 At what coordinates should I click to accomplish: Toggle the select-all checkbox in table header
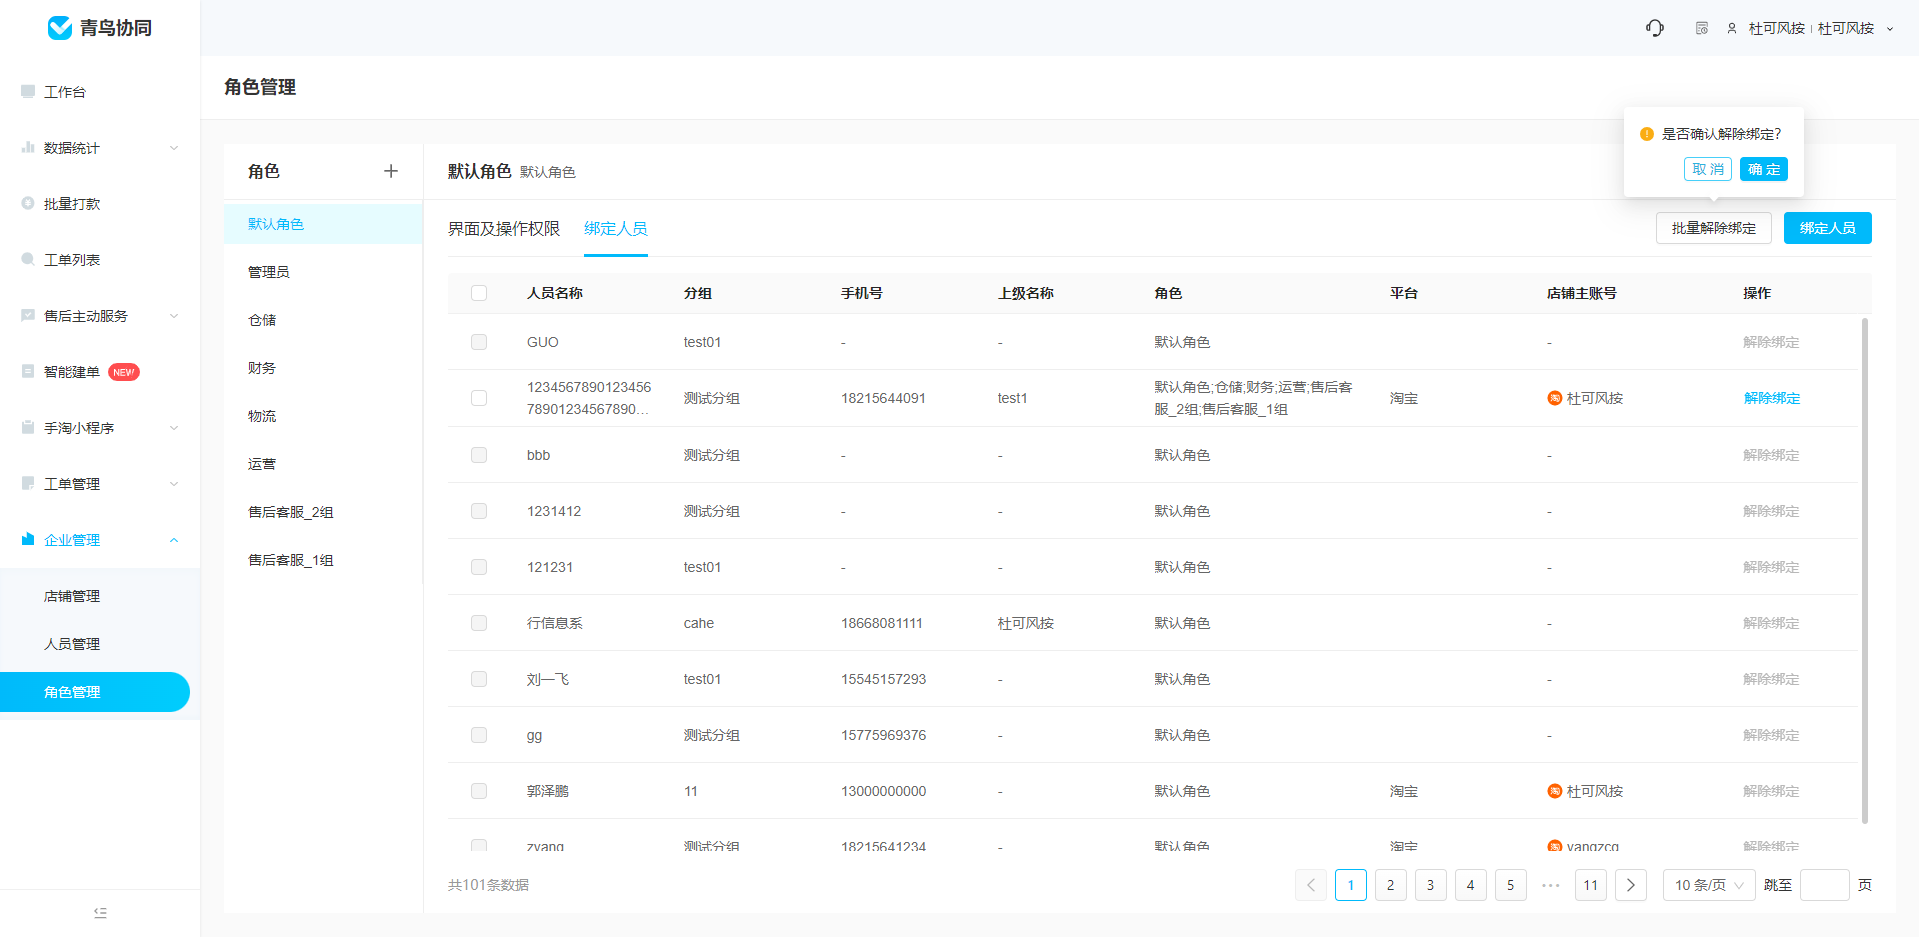(479, 293)
